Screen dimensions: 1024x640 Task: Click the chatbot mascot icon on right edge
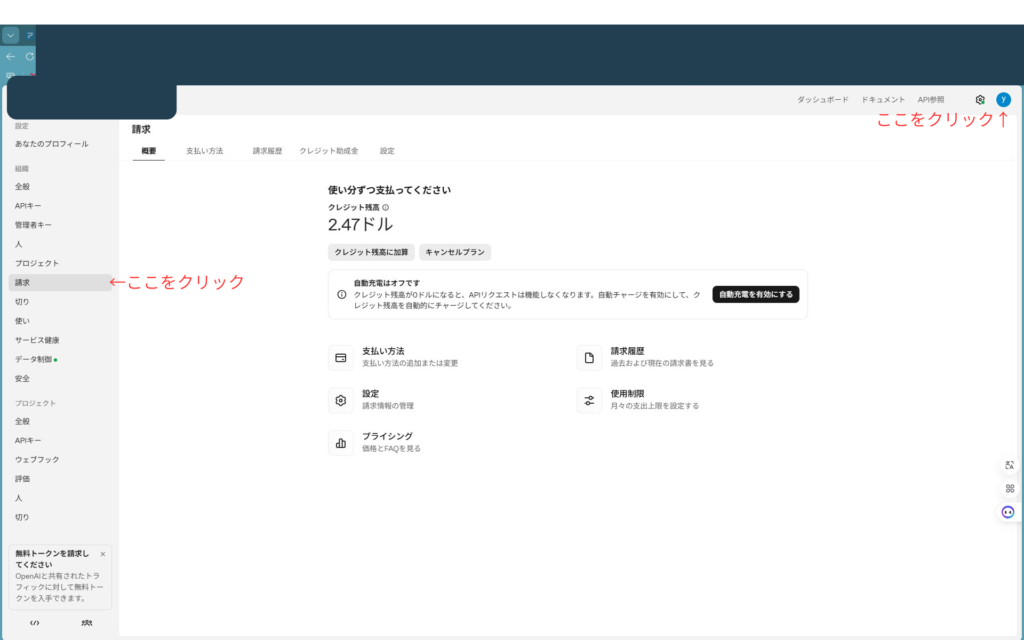(x=1007, y=513)
